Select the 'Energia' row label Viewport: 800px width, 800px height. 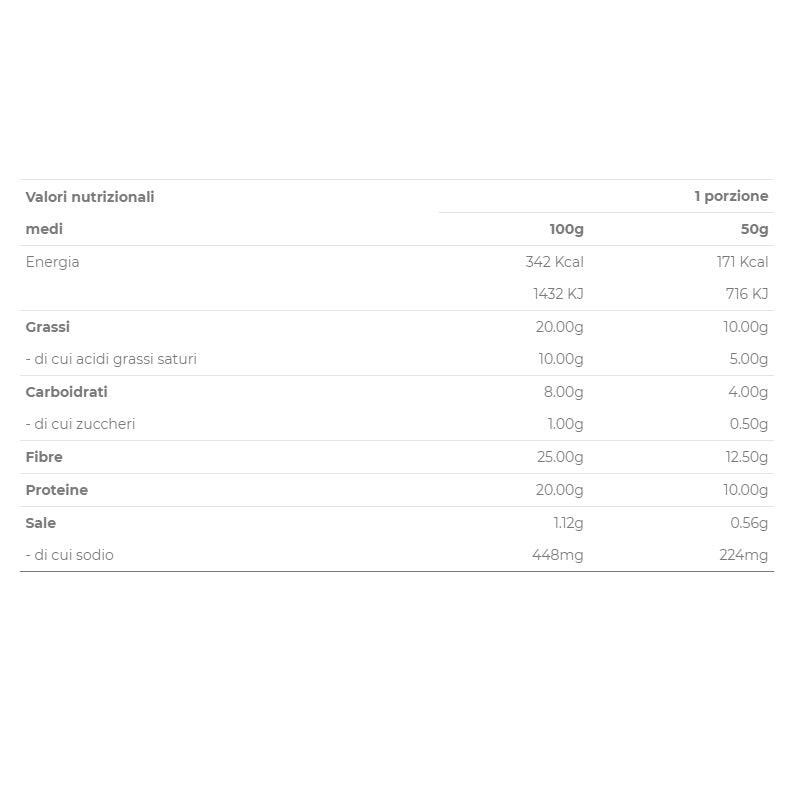click(52, 262)
